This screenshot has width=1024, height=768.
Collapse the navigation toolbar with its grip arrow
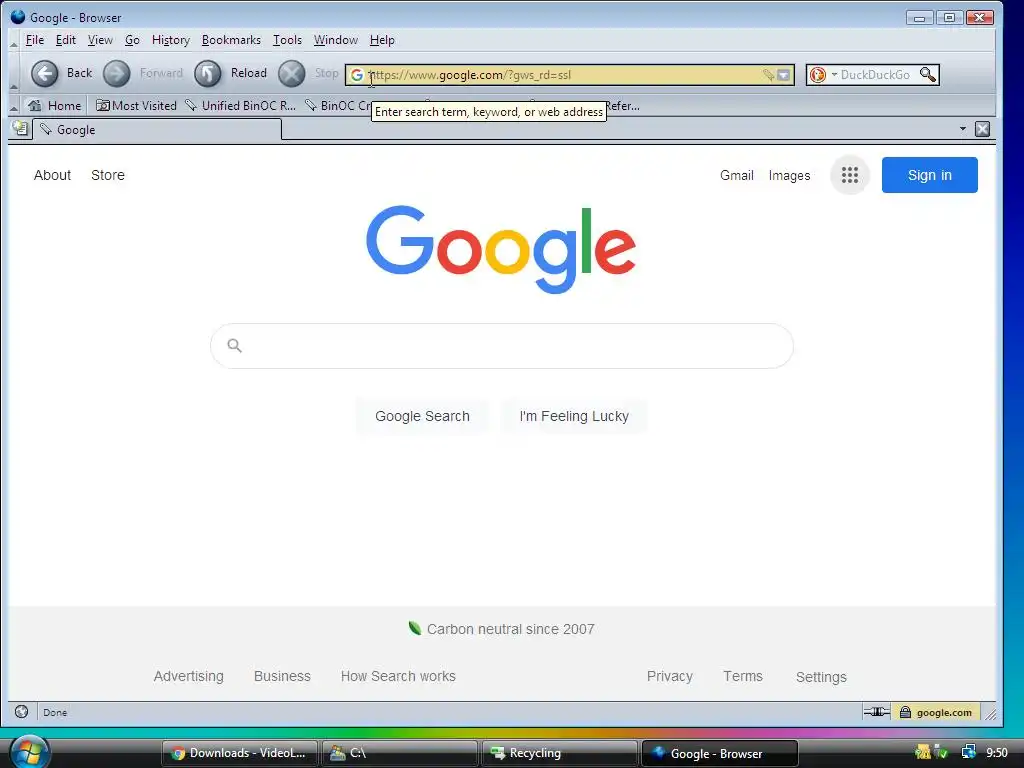pyautogui.click(x=14, y=86)
